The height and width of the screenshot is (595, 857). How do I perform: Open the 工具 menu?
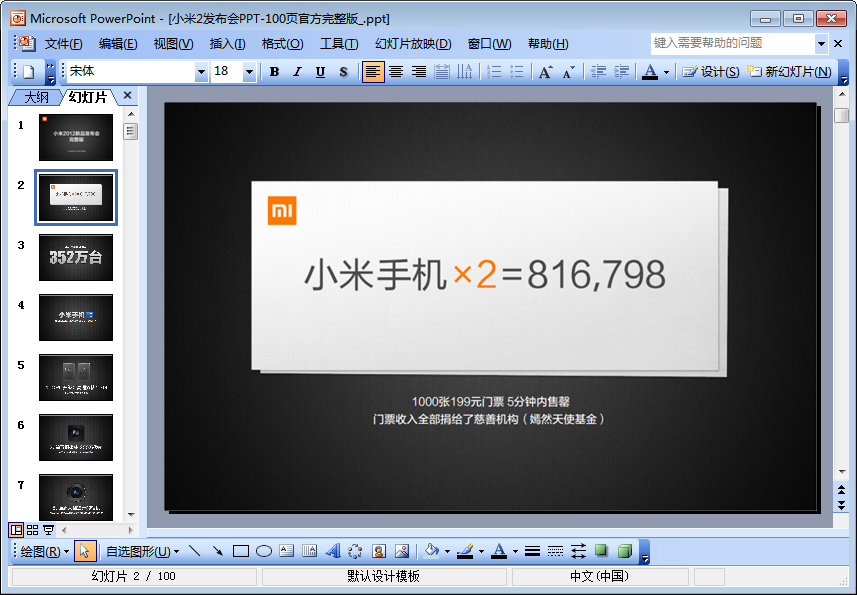point(339,44)
